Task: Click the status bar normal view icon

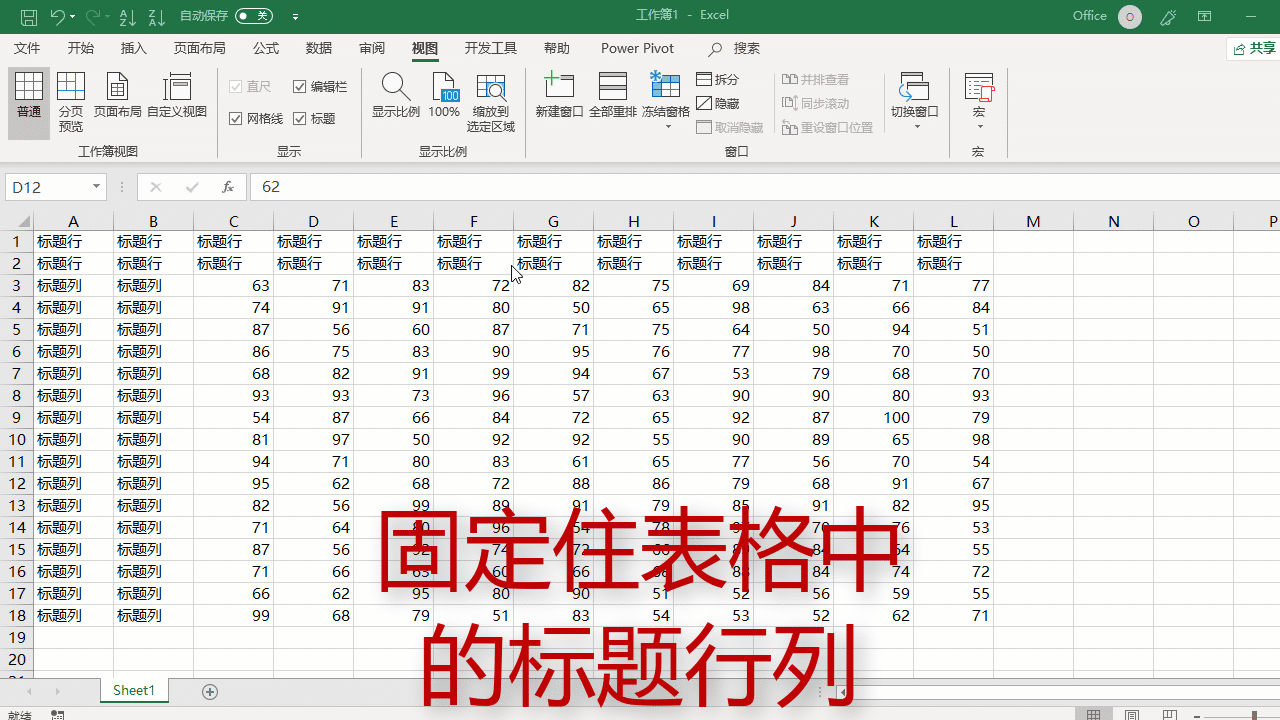Action: (1094, 715)
